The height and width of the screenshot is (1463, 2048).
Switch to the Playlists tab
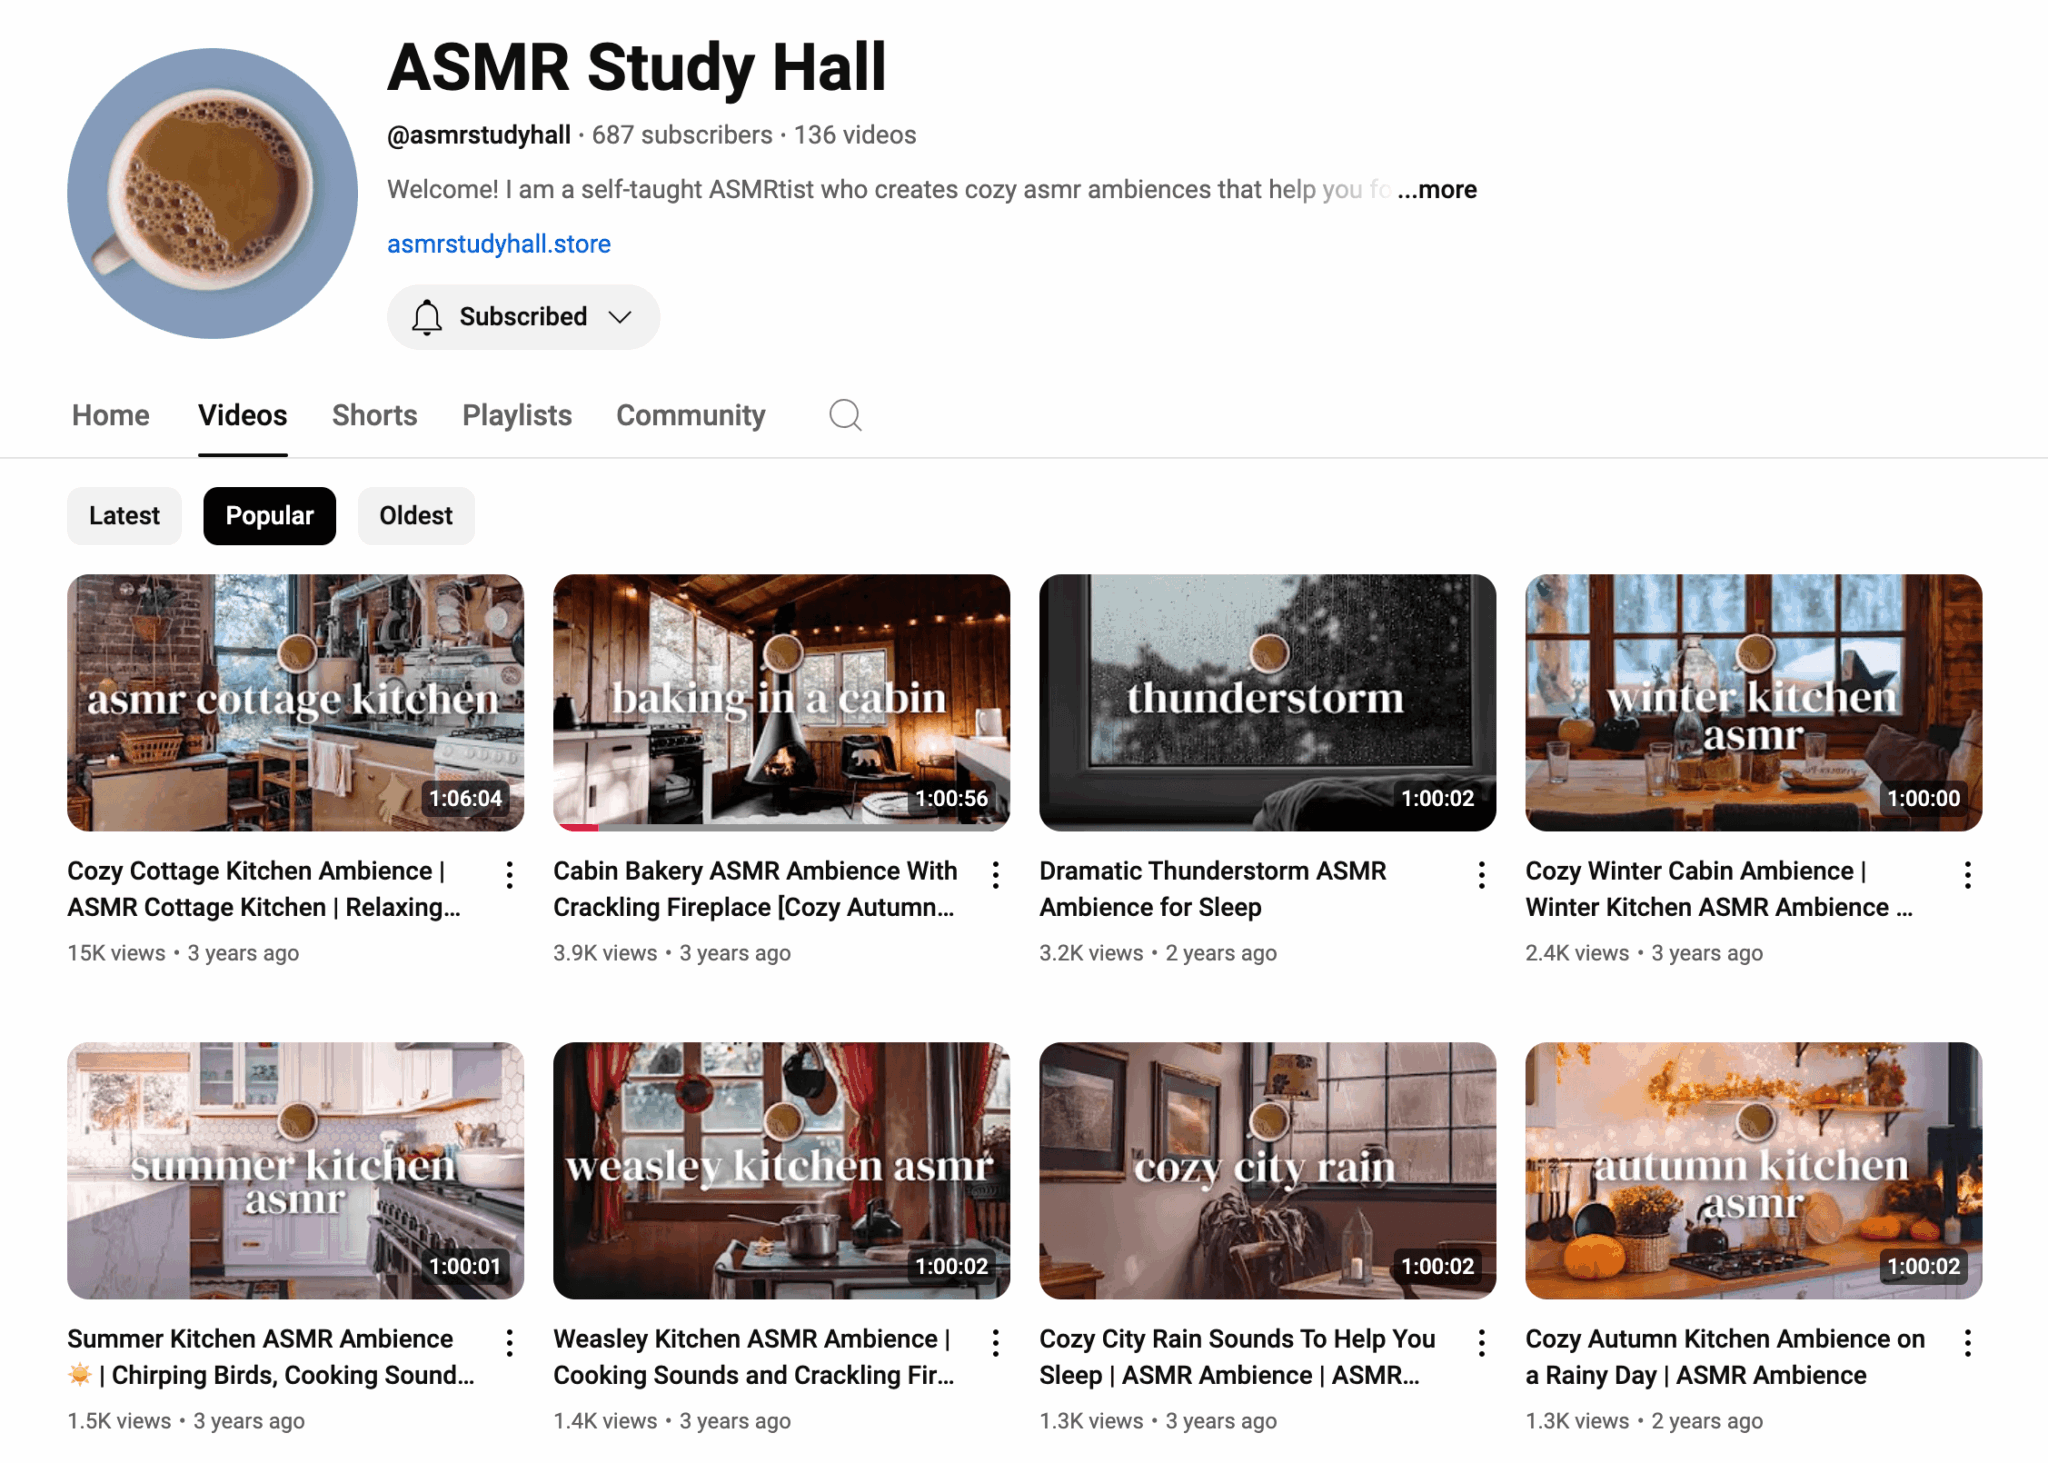pyautogui.click(x=517, y=415)
